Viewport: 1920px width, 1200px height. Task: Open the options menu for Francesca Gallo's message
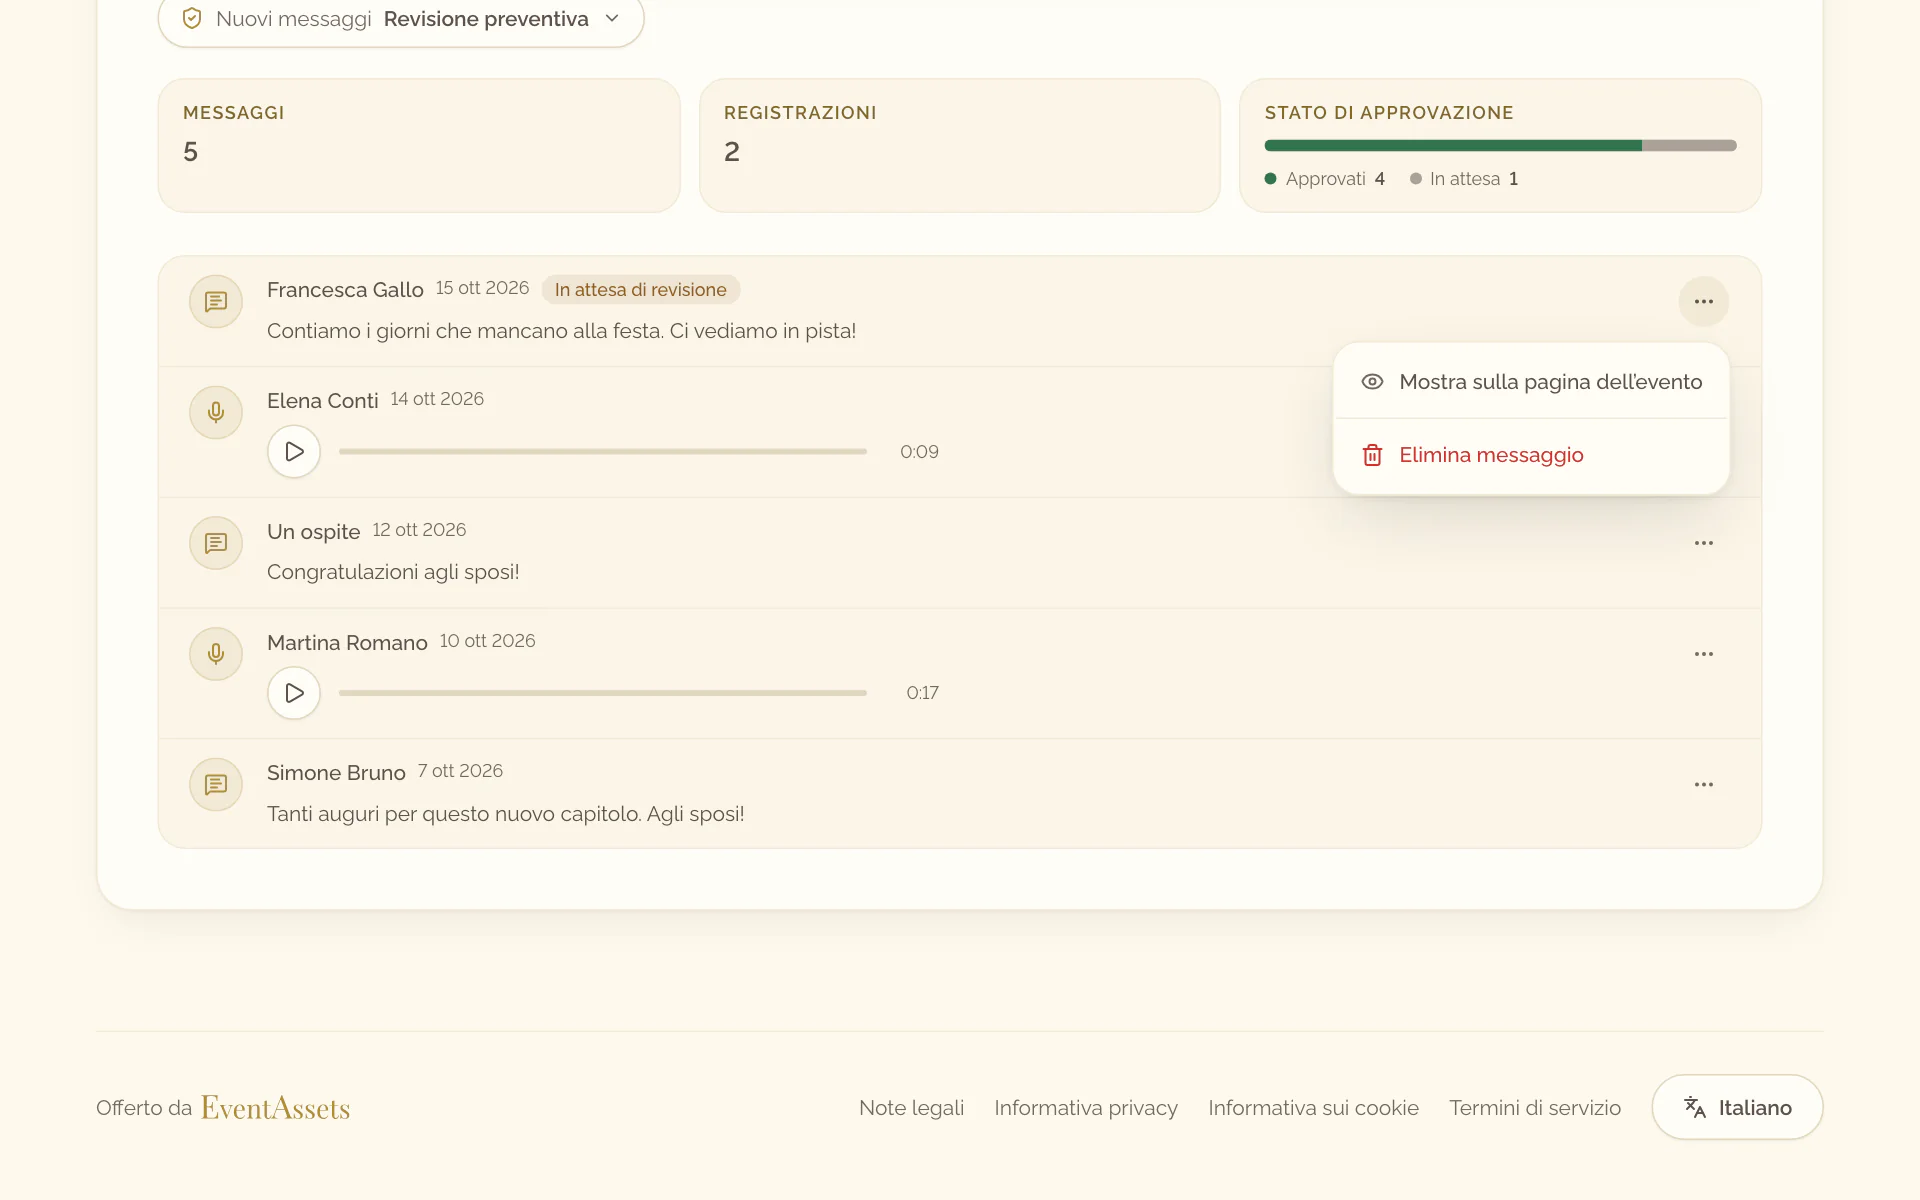point(1704,302)
